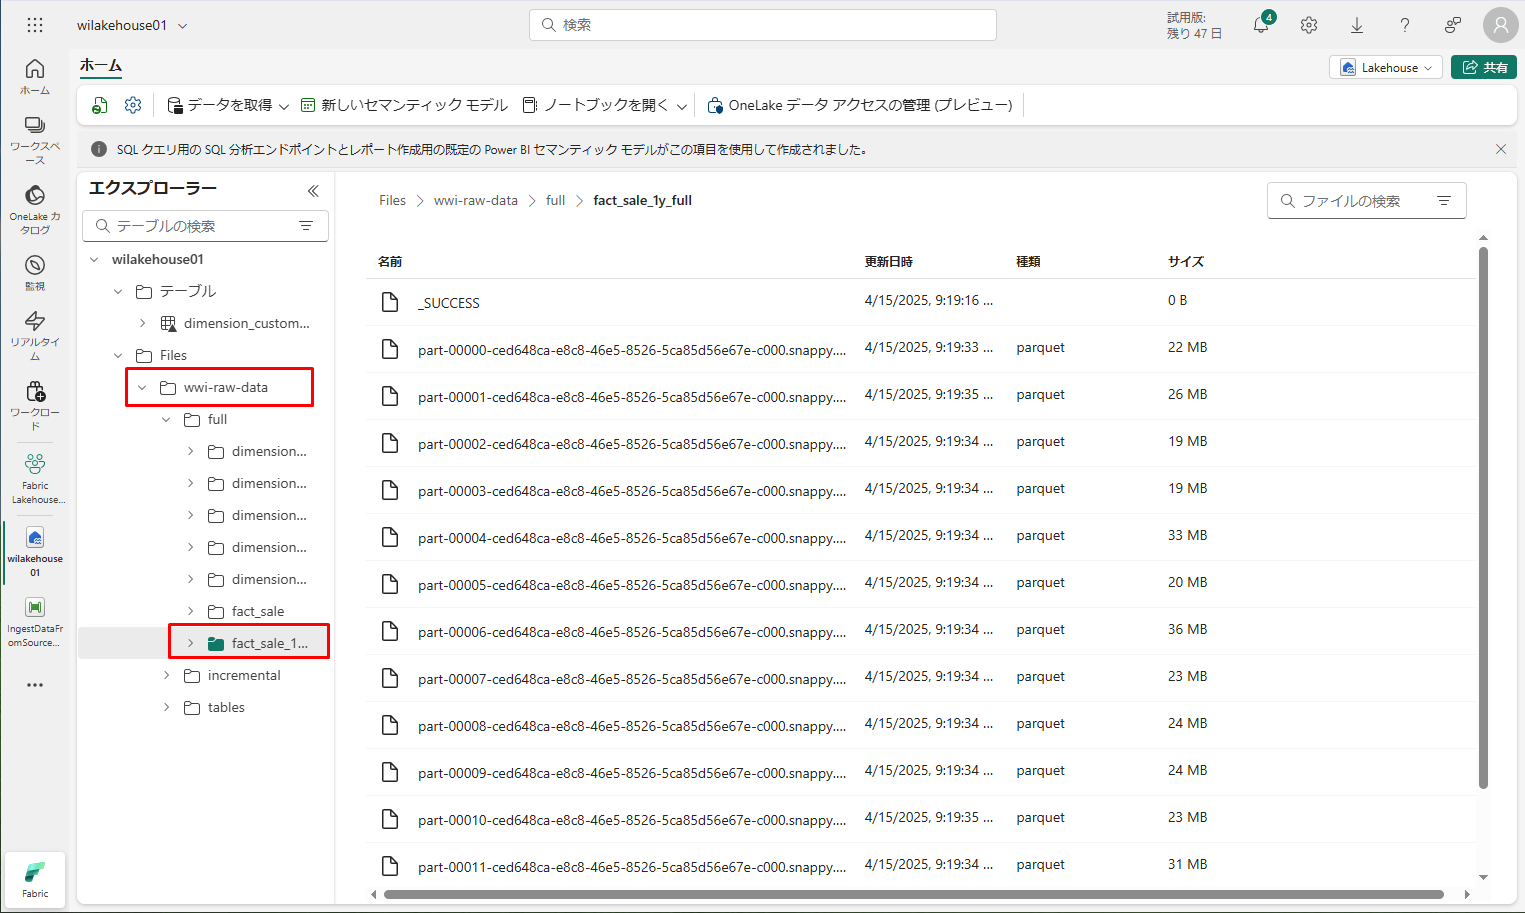Expand the incremental folder in tree
The height and width of the screenshot is (913, 1525).
click(167, 676)
